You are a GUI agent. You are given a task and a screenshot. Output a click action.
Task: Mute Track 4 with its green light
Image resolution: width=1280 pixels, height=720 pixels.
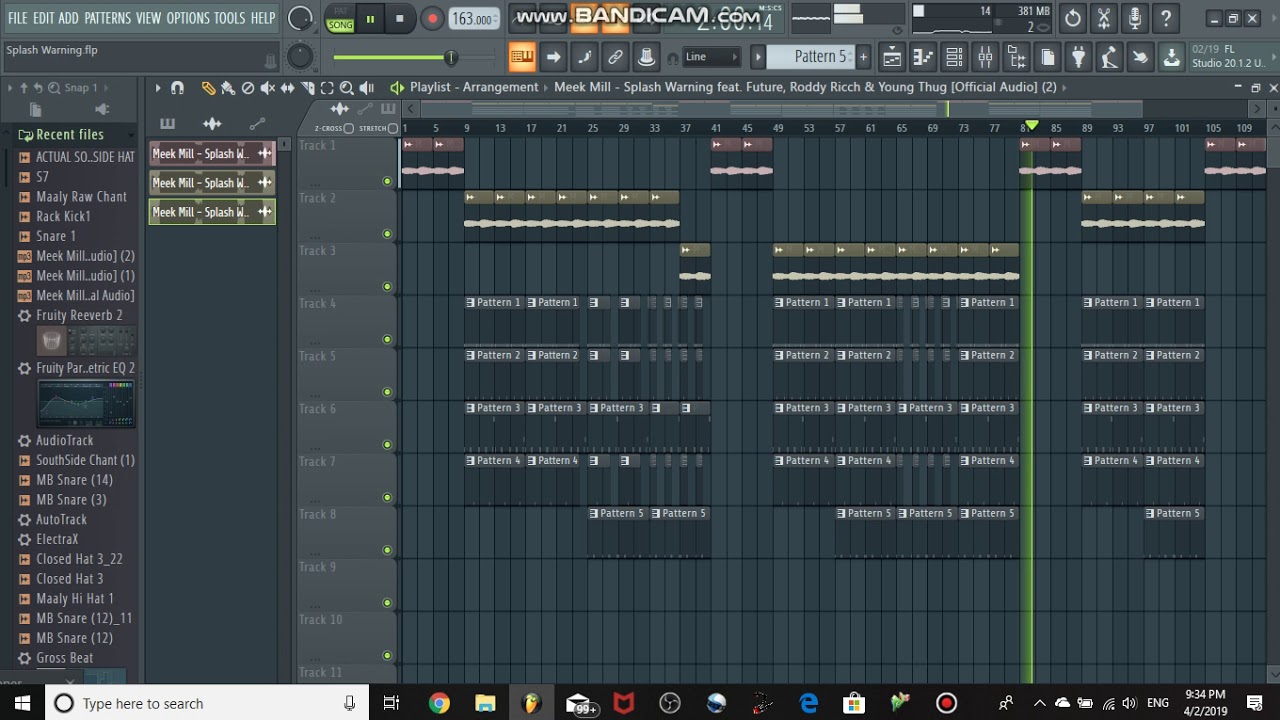pyautogui.click(x=387, y=339)
